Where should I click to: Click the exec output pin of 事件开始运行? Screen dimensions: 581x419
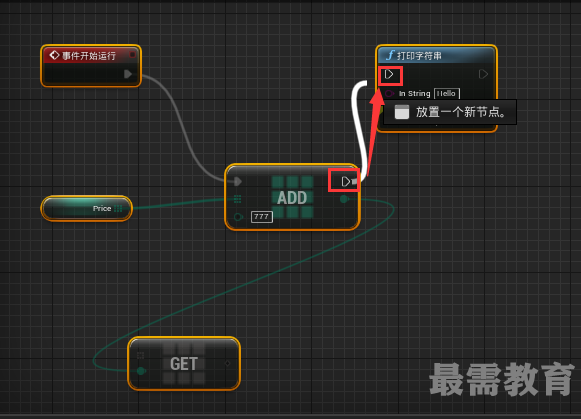128,74
